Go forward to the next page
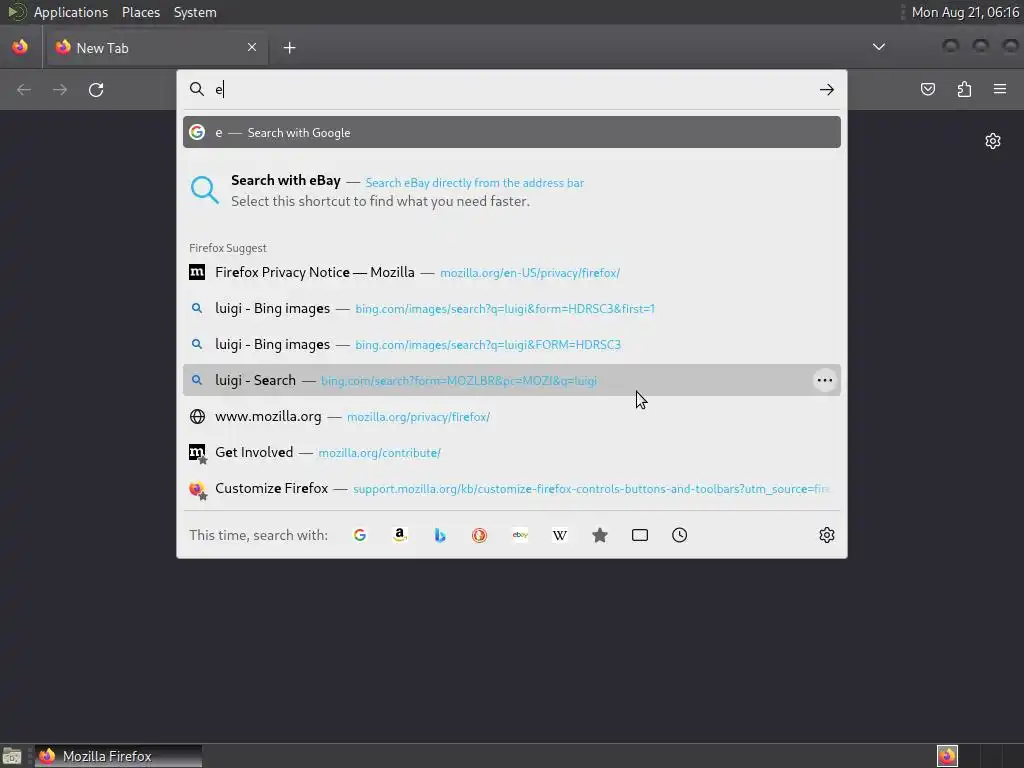The width and height of the screenshot is (1024, 768). (60, 89)
